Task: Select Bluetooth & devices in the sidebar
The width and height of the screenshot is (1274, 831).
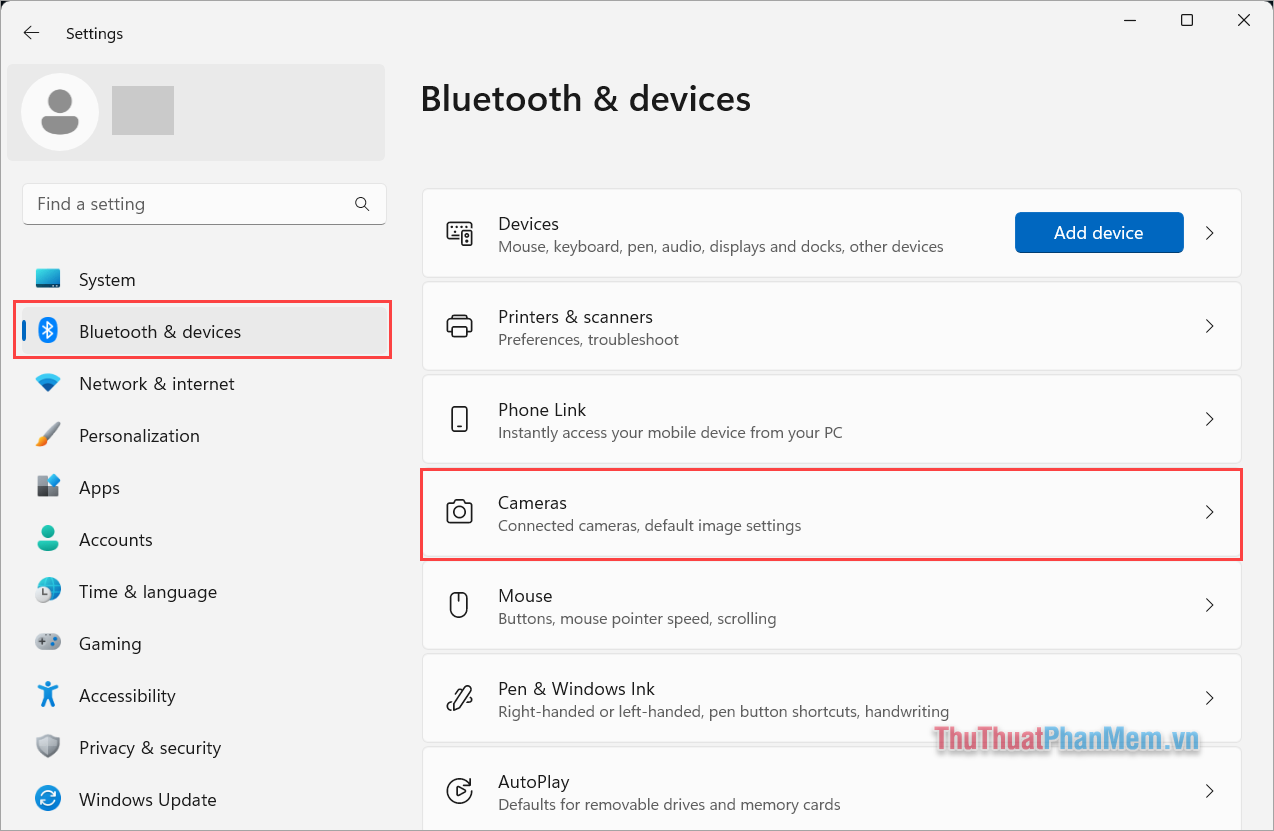Action: (x=160, y=330)
